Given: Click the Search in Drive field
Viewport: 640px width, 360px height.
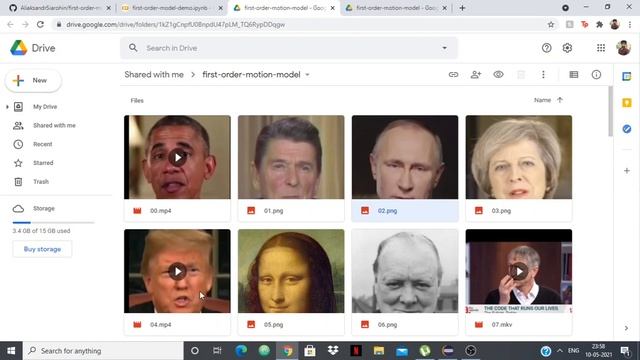Looking at the screenshot, I should coord(289,48).
